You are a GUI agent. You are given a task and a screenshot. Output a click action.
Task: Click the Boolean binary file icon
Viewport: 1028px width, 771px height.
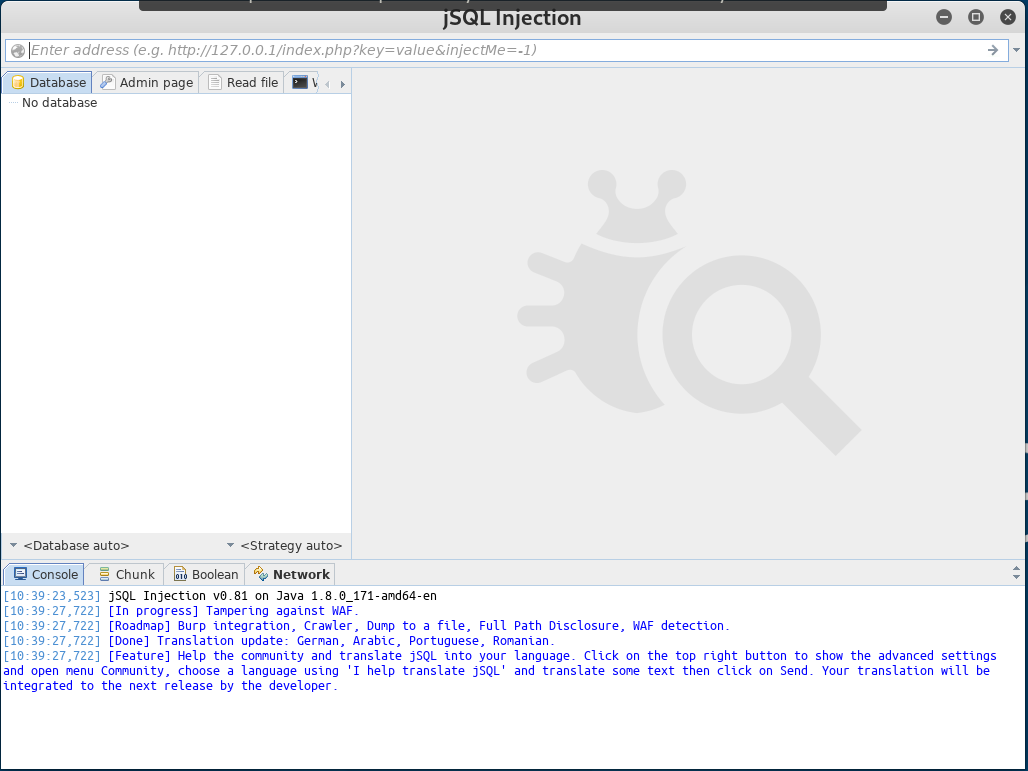coord(180,574)
